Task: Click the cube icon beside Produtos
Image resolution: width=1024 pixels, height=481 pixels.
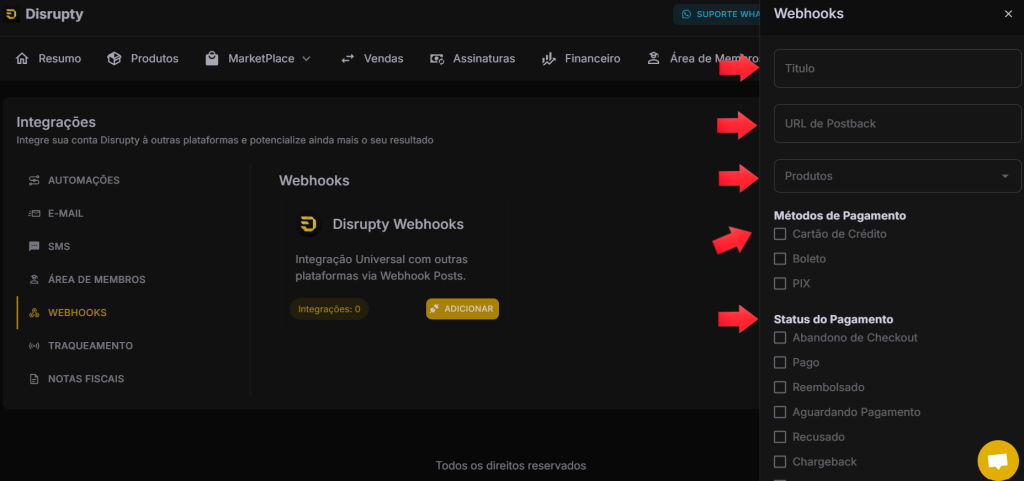Action: pos(114,59)
